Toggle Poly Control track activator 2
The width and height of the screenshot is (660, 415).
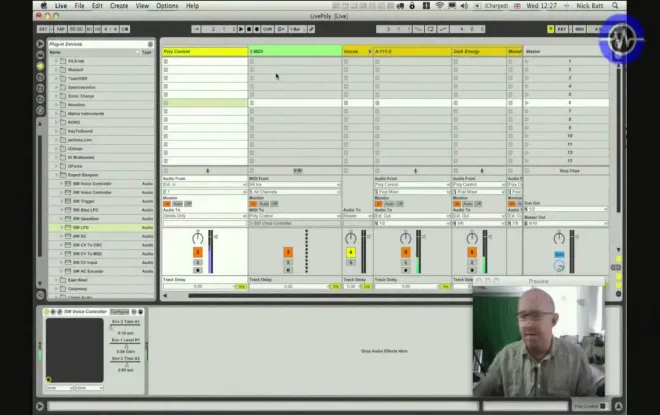point(197,252)
